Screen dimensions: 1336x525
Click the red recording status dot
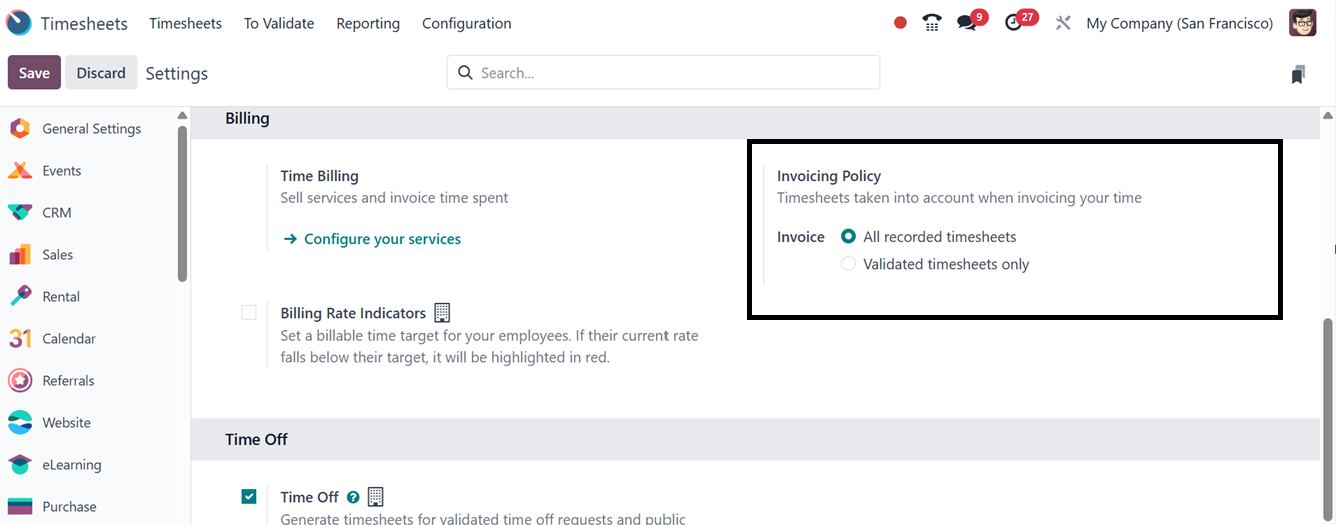point(900,23)
